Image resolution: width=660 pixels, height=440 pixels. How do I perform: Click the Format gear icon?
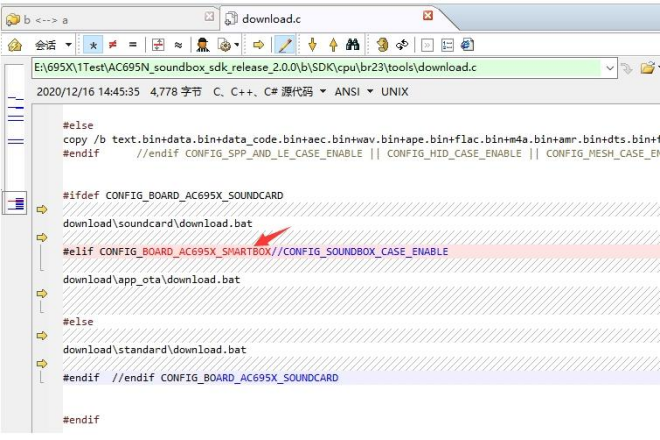(224, 45)
